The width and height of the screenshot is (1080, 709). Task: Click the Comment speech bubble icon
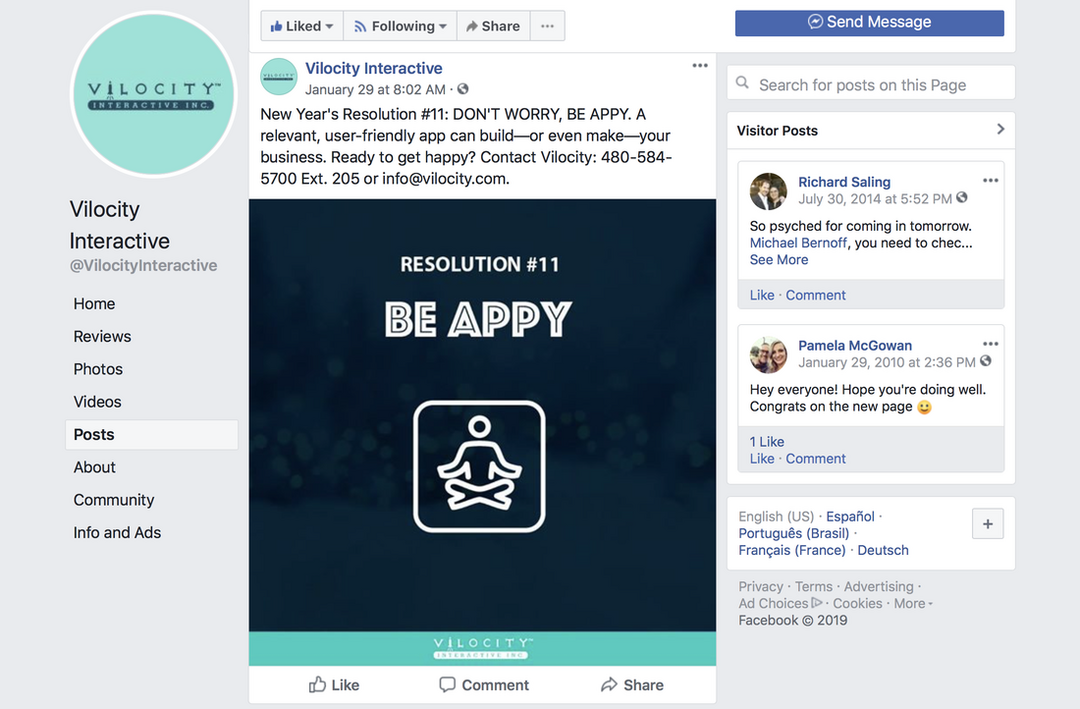(447, 684)
